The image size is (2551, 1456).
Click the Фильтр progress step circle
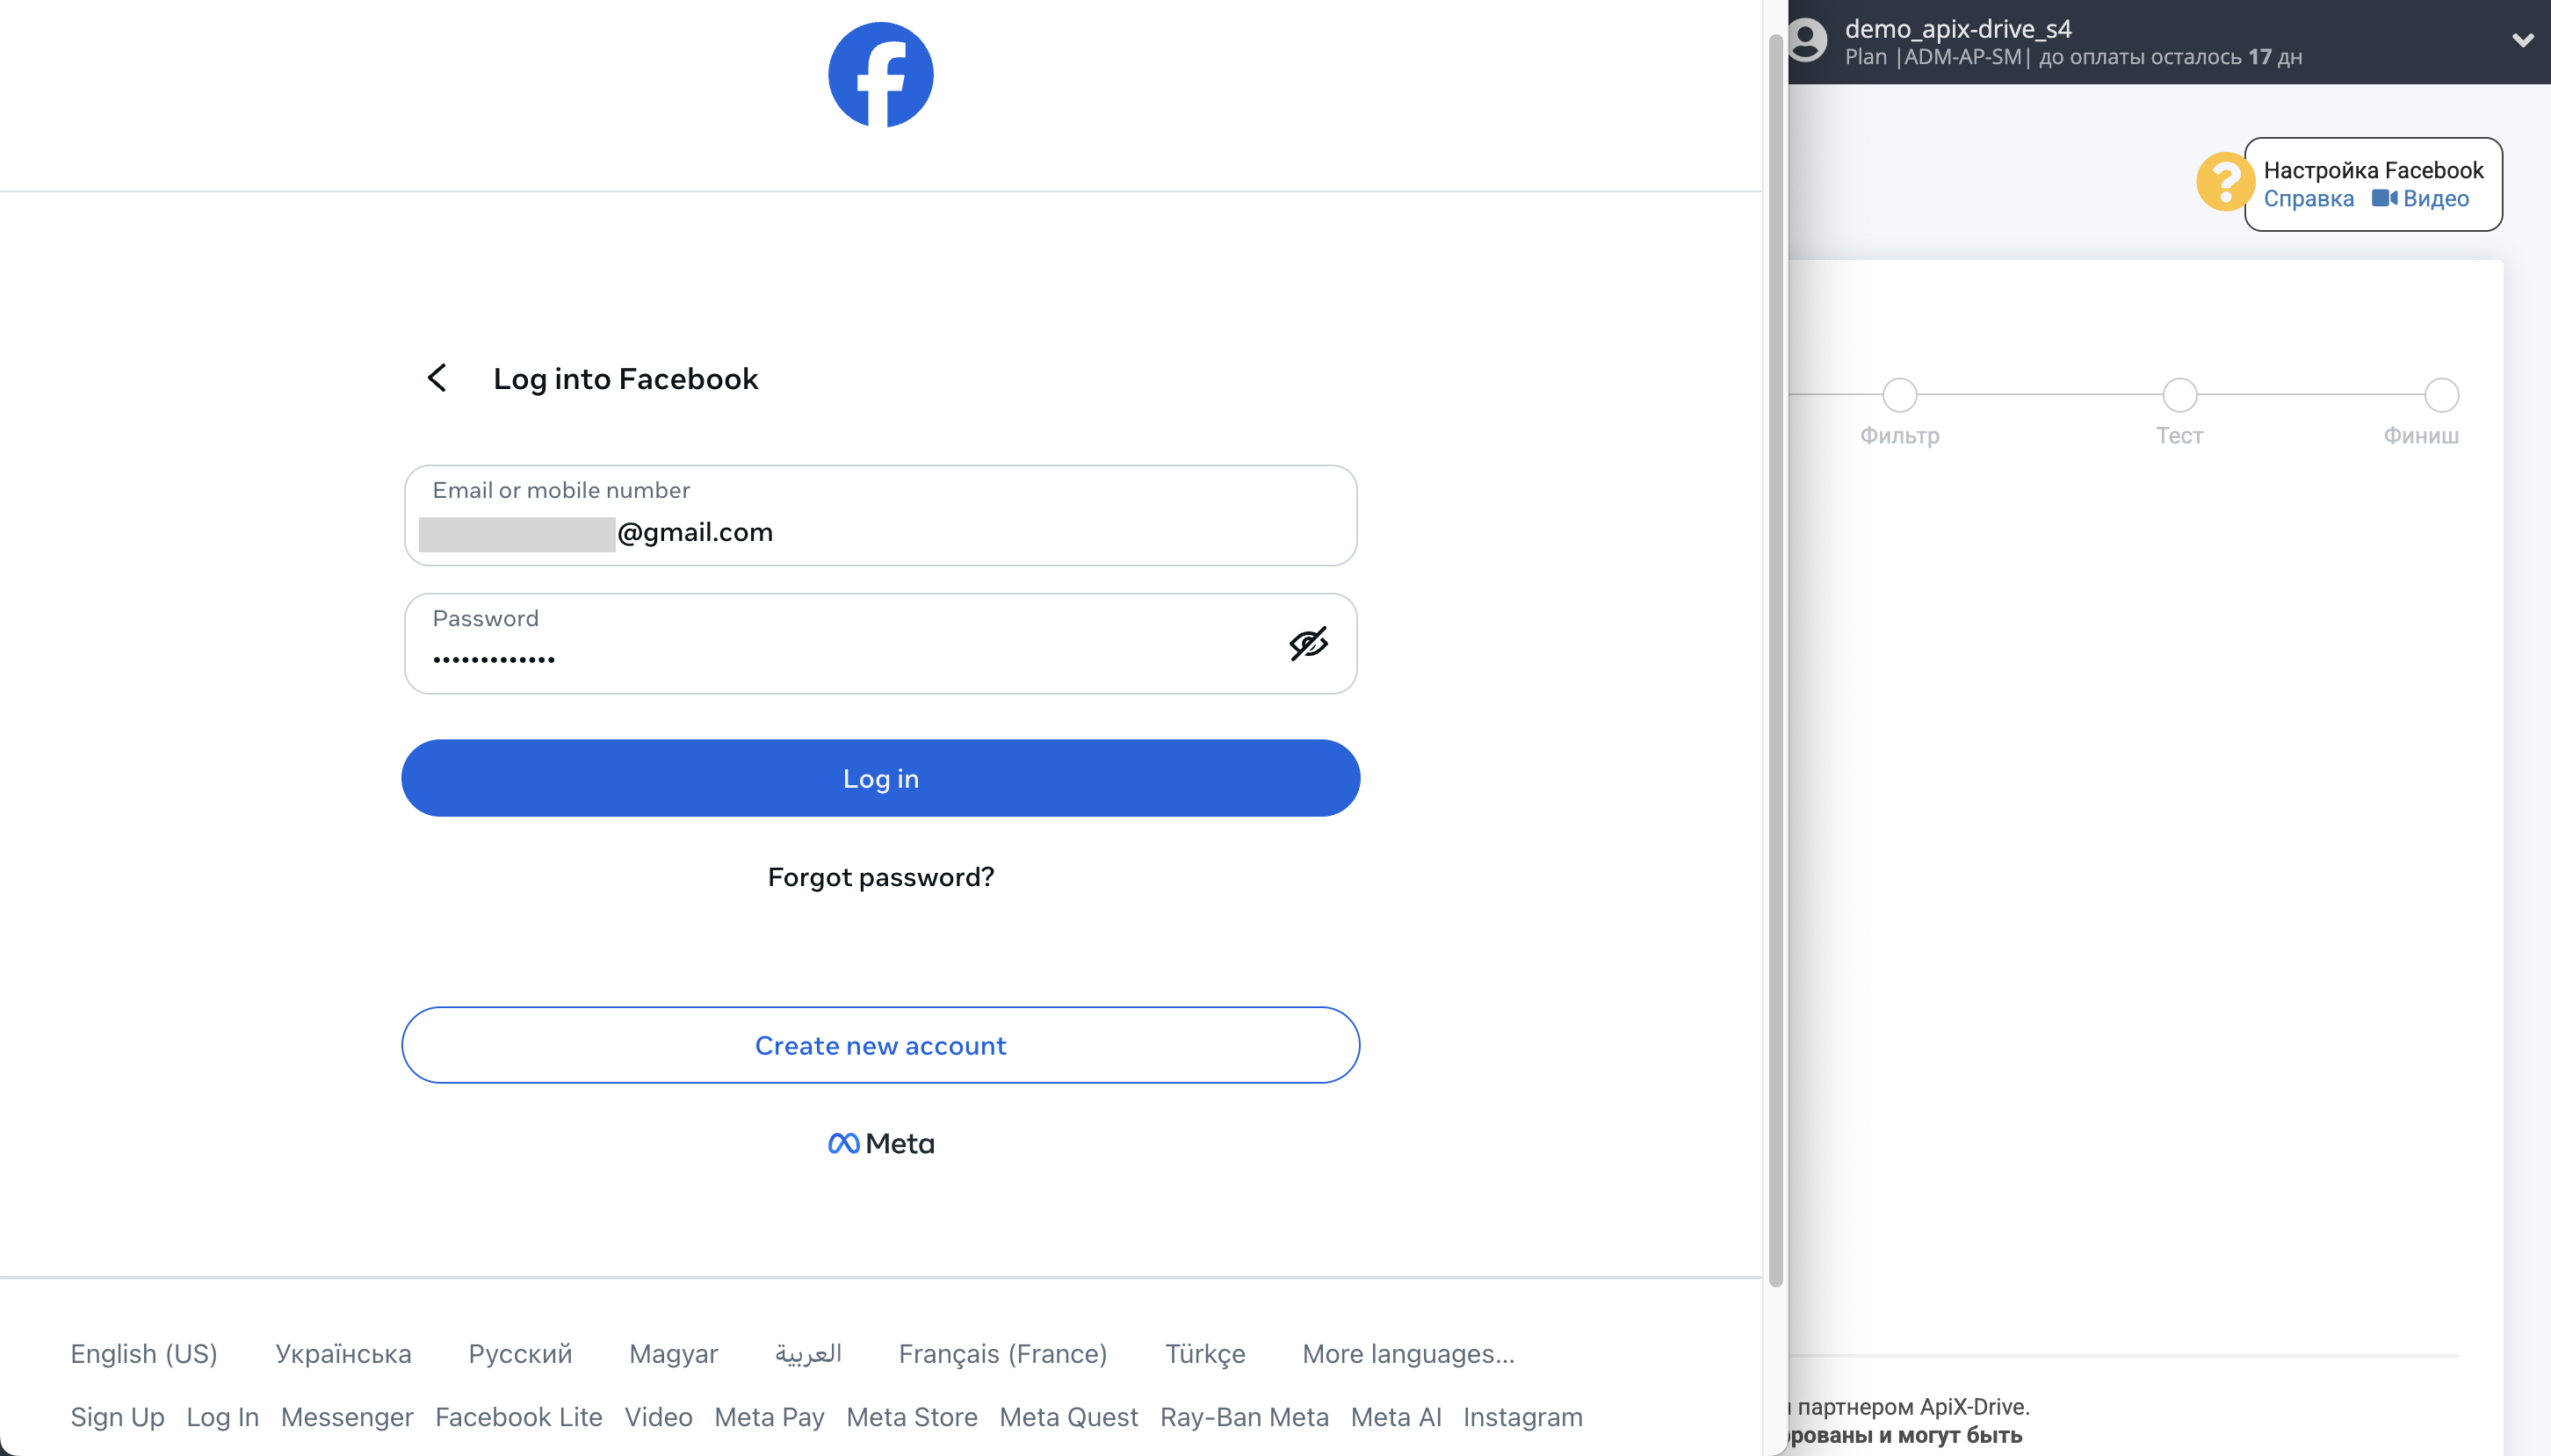pos(1898,394)
